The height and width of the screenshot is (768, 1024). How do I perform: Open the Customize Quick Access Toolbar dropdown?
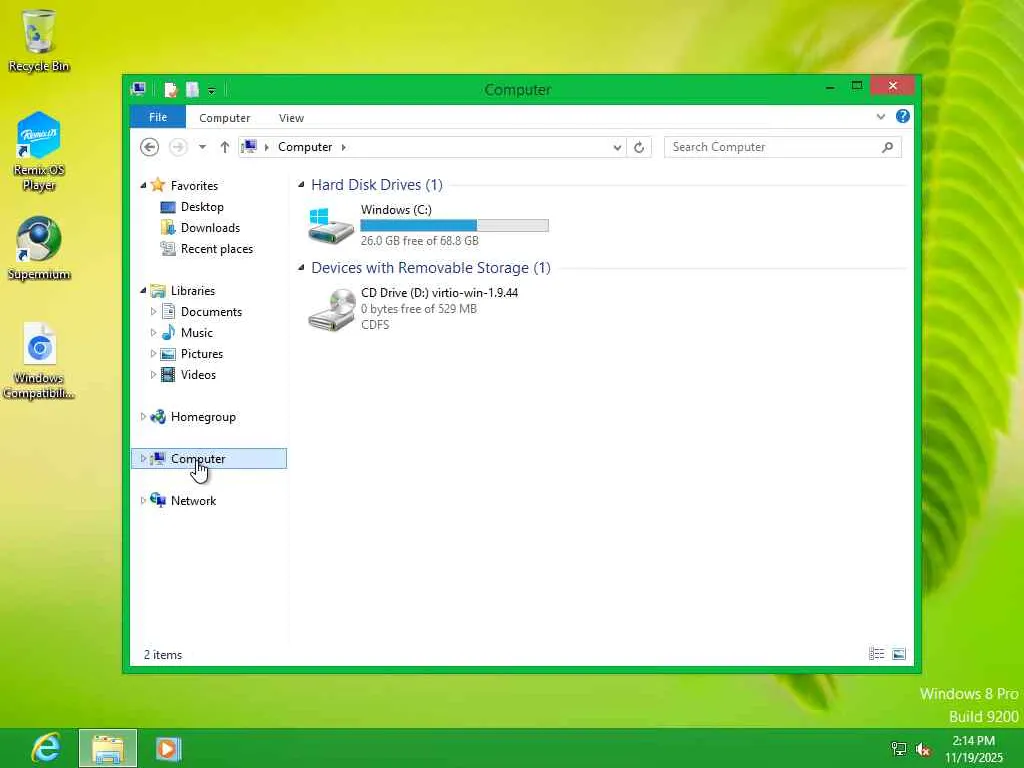tap(212, 90)
